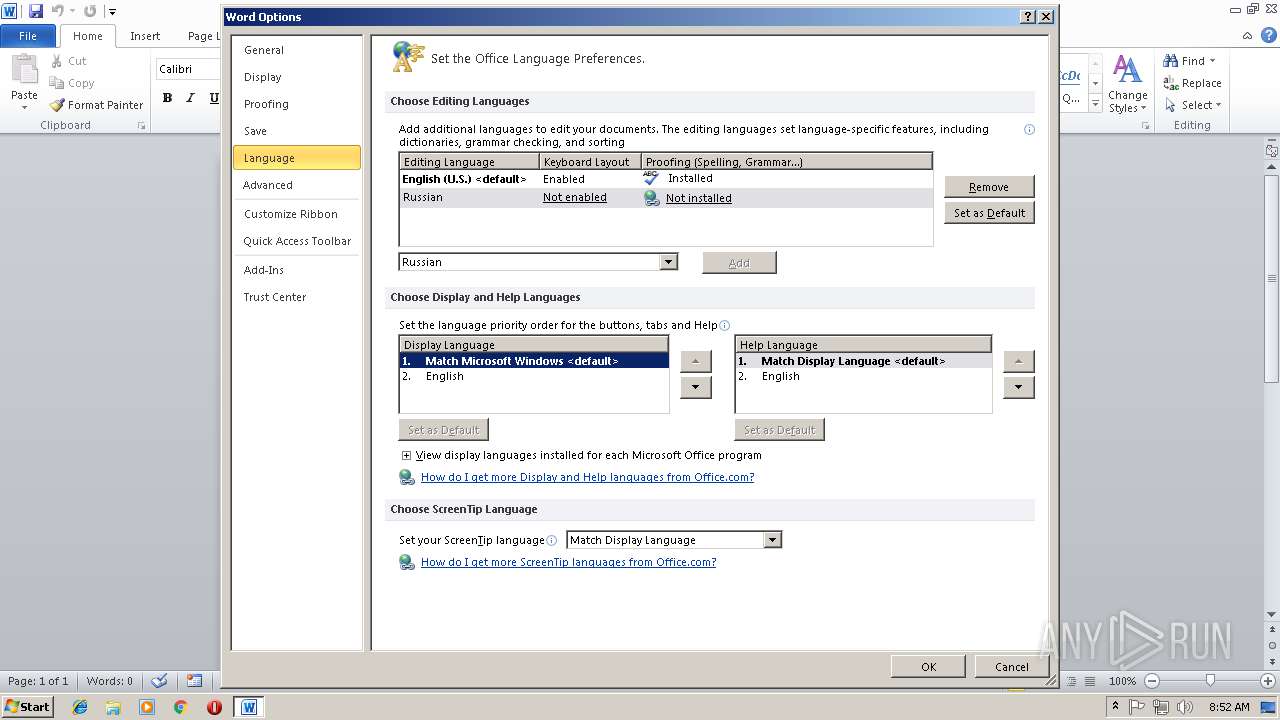1280x720 pixels.
Task: Click info icon beside editing languages description
Action: 1029,129
